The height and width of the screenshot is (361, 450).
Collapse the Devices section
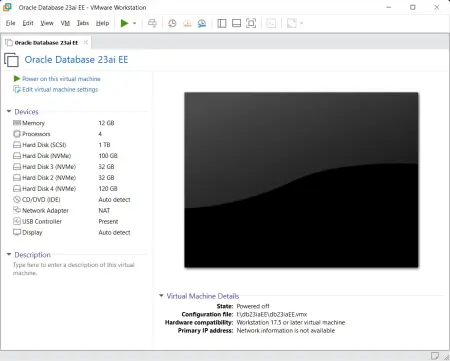click(x=9, y=111)
